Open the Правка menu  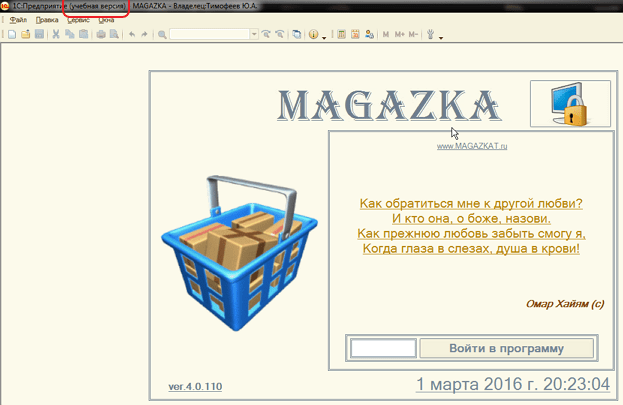coord(47,20)
